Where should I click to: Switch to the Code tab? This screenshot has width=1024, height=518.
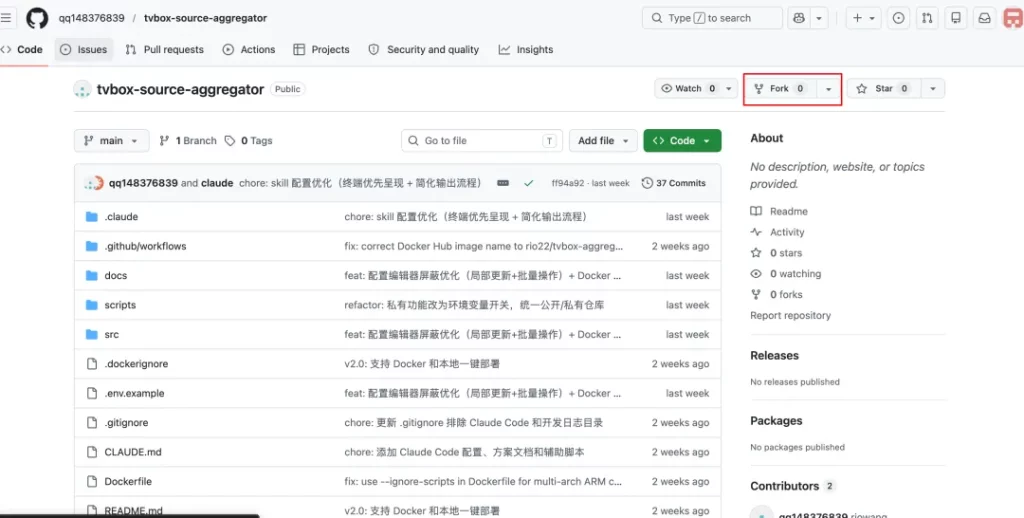coord(22,50)
